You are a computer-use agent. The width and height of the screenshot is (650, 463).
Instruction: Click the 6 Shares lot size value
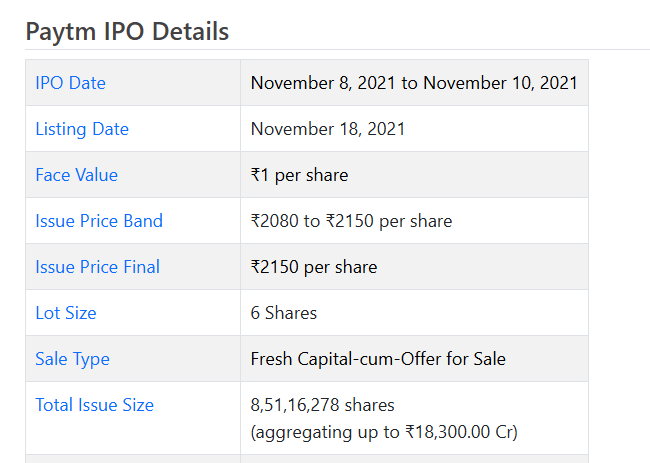tap(284, 313)
